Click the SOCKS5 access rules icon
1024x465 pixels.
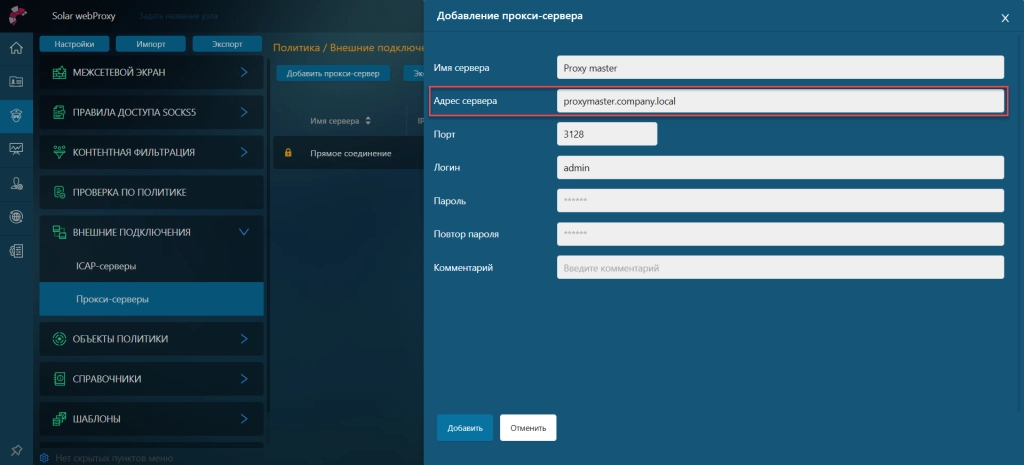[59, 112]
